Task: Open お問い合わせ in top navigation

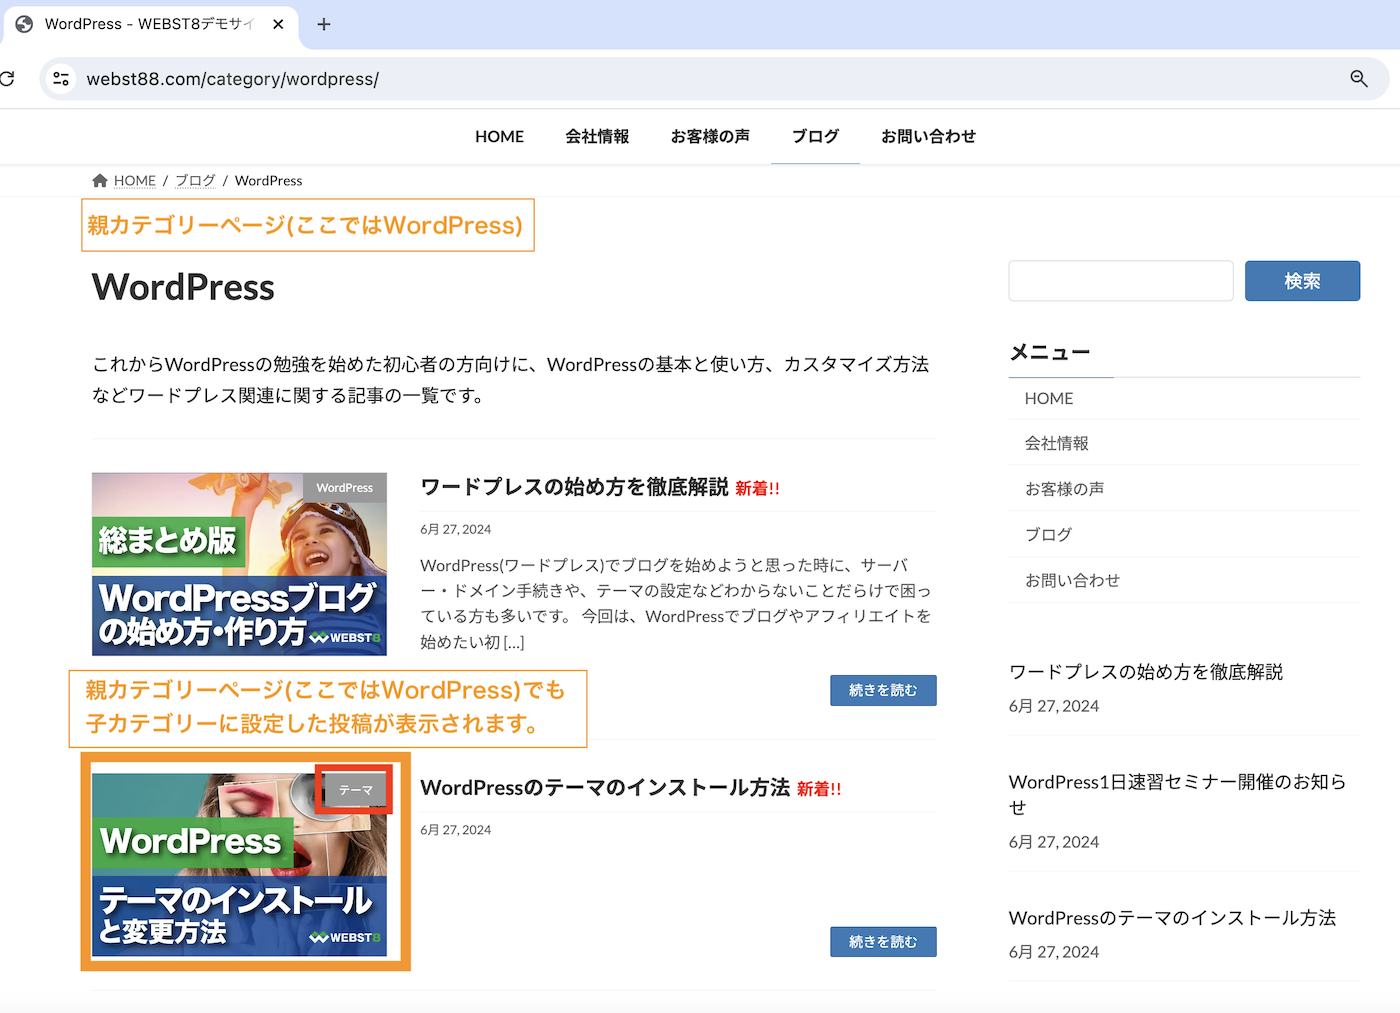Action: pyautogui.click(x=928, y=136)
